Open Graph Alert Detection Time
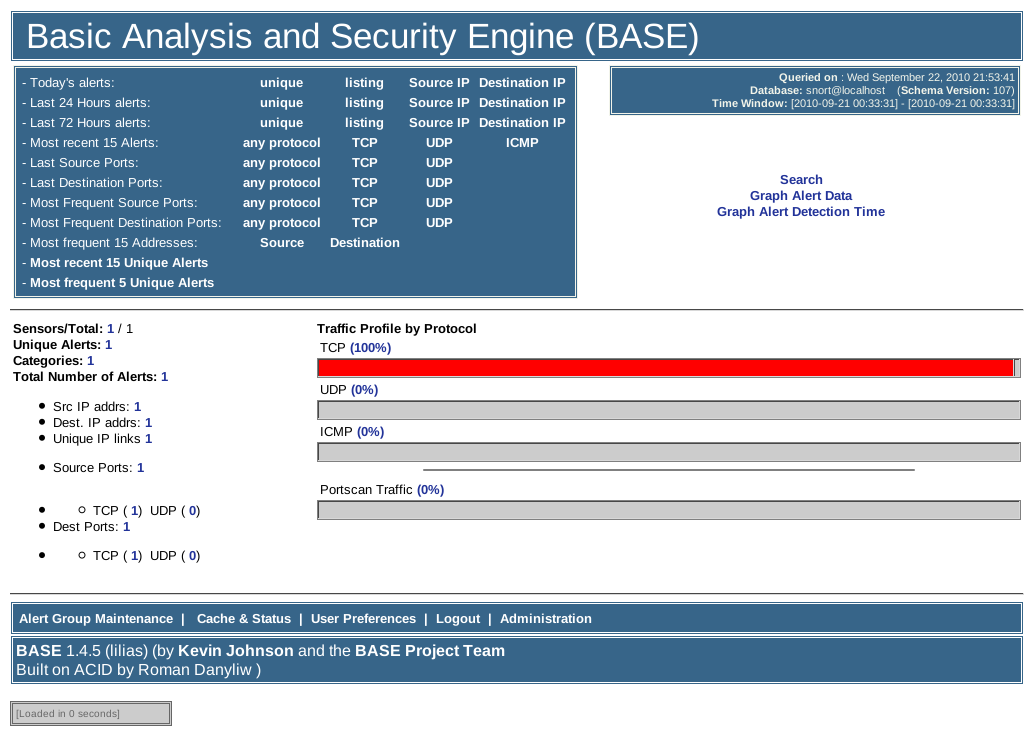This screenshot has width=1034, height=734. tap(801, 212)
